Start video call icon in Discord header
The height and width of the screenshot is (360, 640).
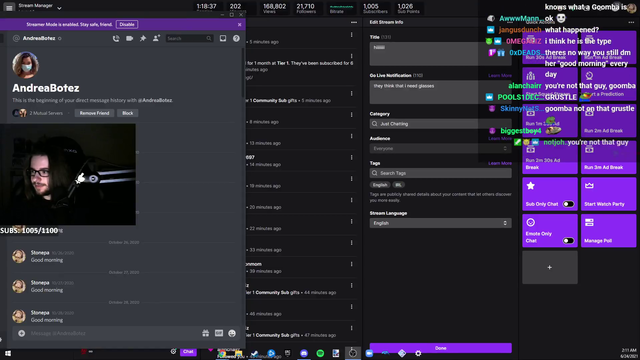coord(129,38)
